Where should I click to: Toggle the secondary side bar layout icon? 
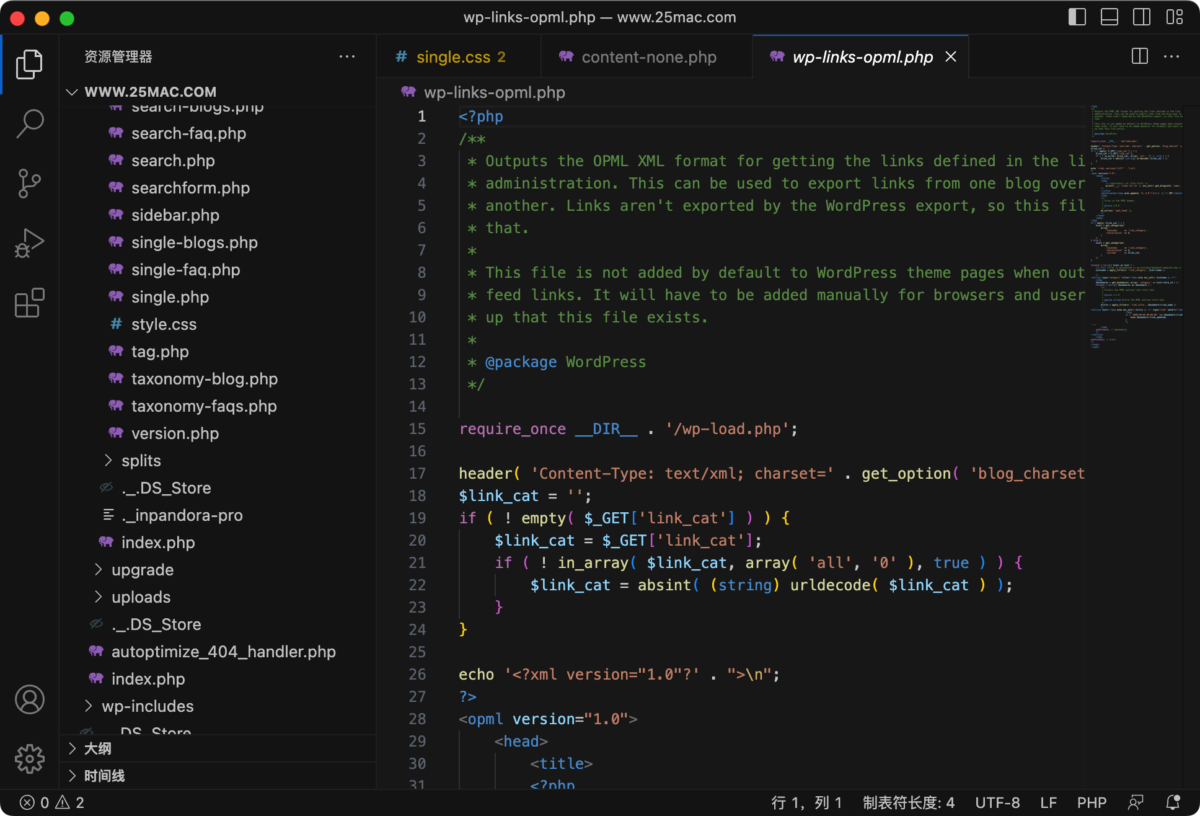[x=1141, y=17]
